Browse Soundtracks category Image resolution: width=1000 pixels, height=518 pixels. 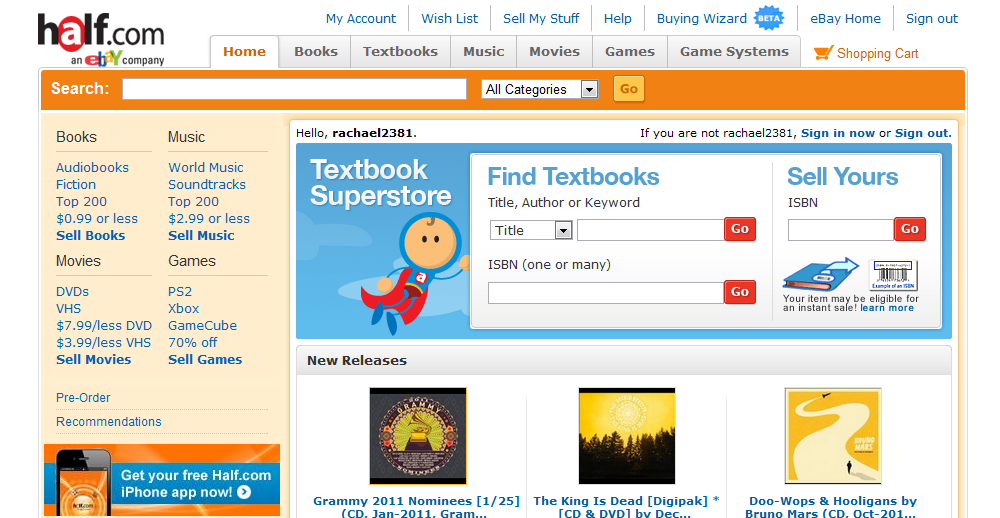[207, 184]
